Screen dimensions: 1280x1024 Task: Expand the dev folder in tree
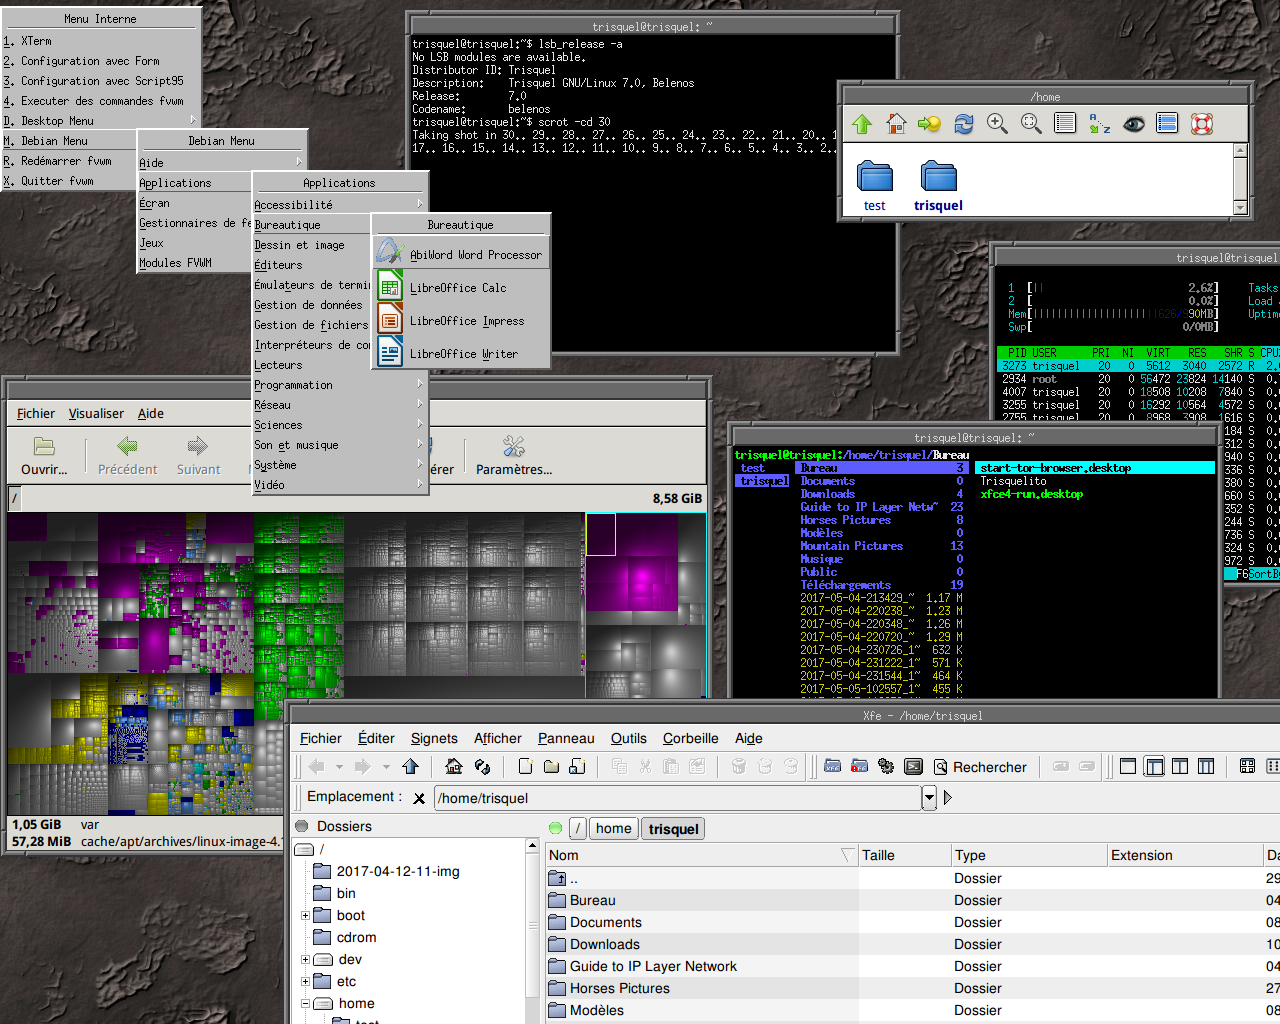pos(305,959)
